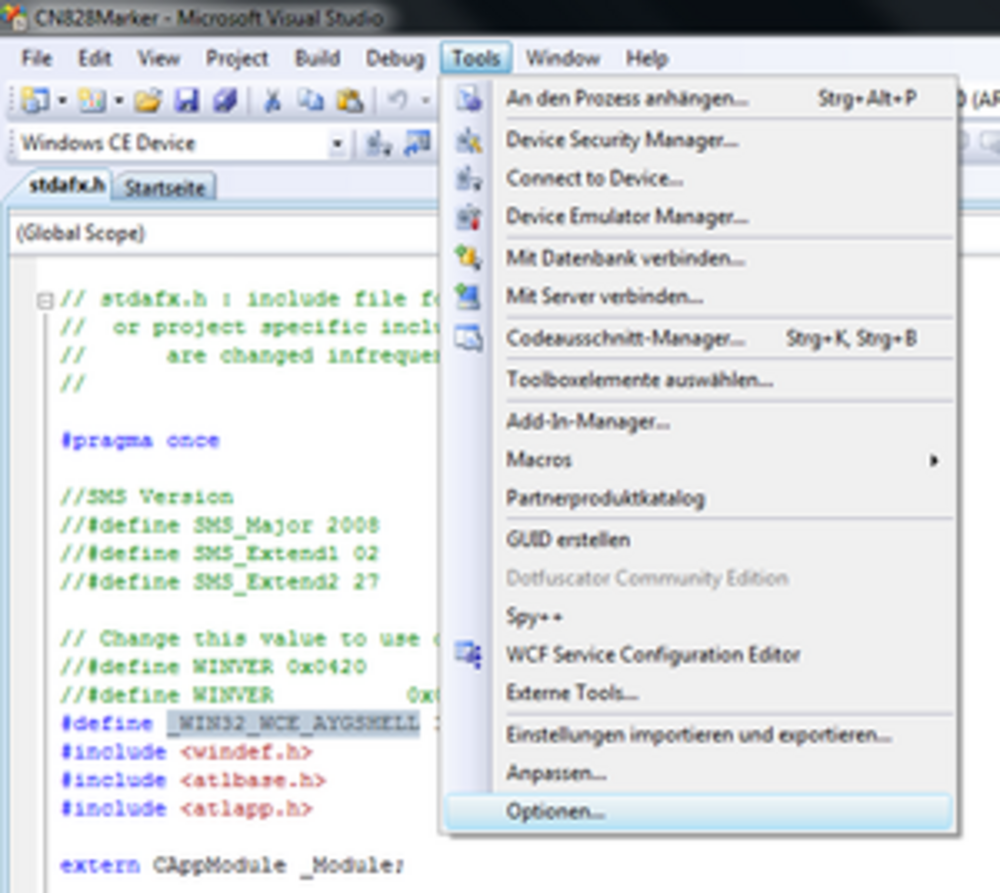This screenshot has height=893, width=1000.
Task: Click the #include <atlbase.h> line
Action: (193, 780)
